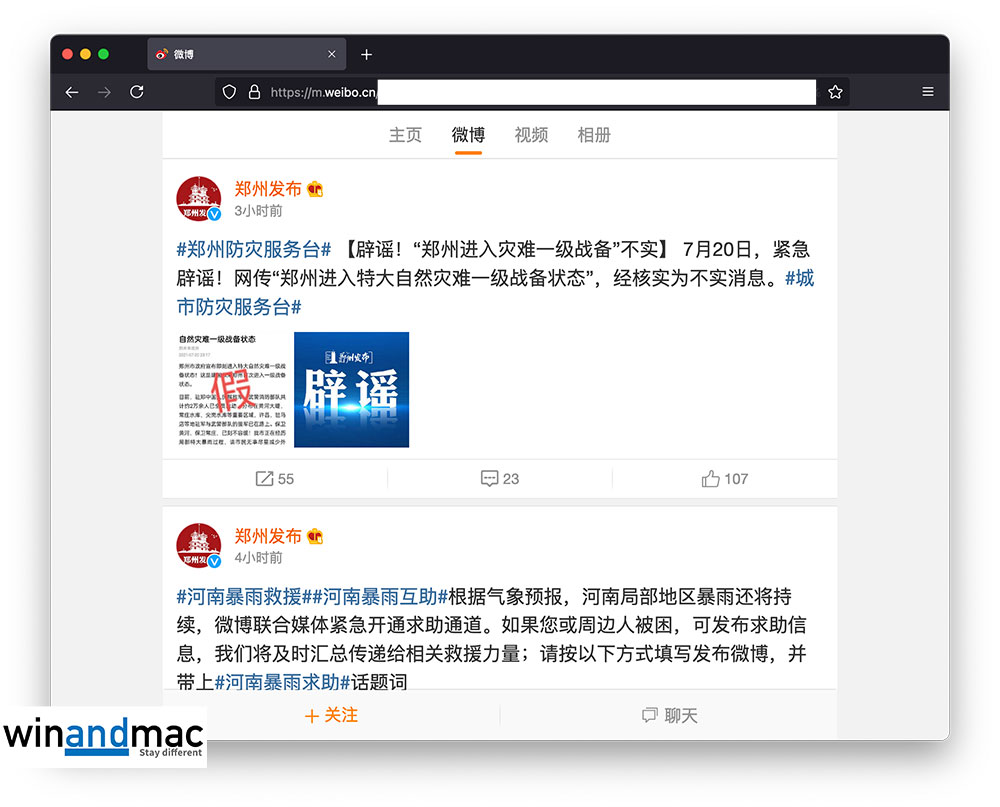Click the padlock site security icon

(x=254, y=92)
